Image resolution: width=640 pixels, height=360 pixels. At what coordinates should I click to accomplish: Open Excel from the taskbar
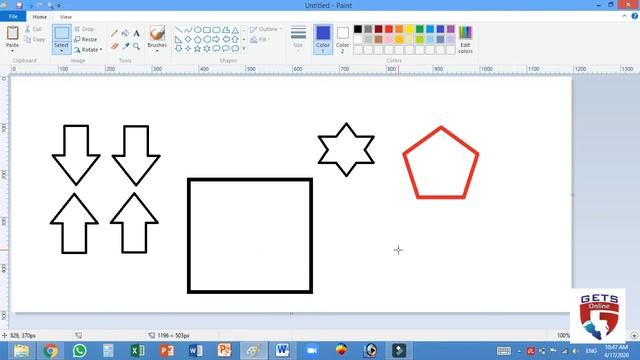point(138,351)
